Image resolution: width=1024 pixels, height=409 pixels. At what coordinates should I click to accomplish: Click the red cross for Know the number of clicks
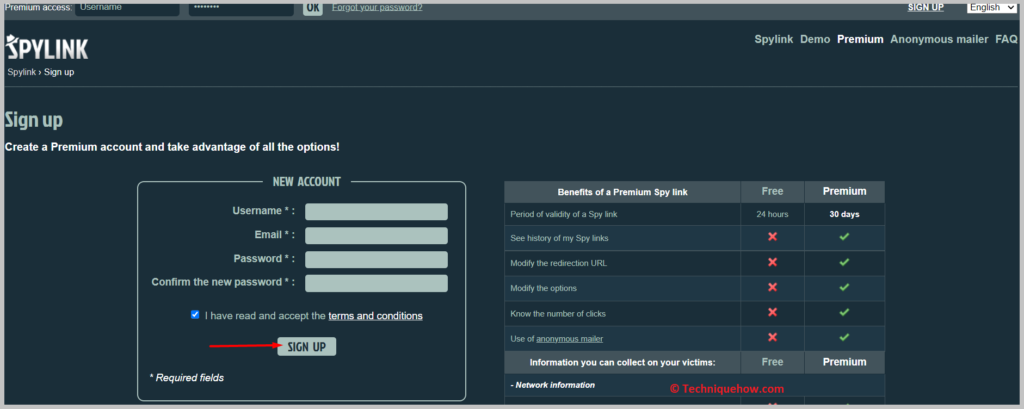pyautogui.click(x=773, y=312)
